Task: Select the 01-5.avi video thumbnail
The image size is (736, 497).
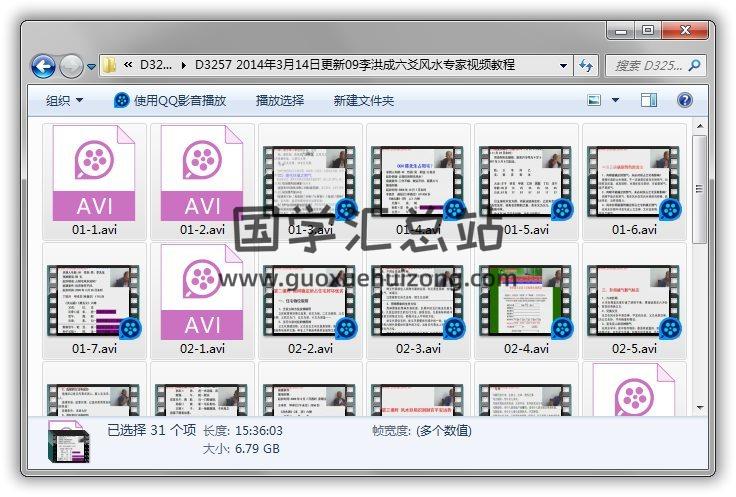Action: coord(526,183)
